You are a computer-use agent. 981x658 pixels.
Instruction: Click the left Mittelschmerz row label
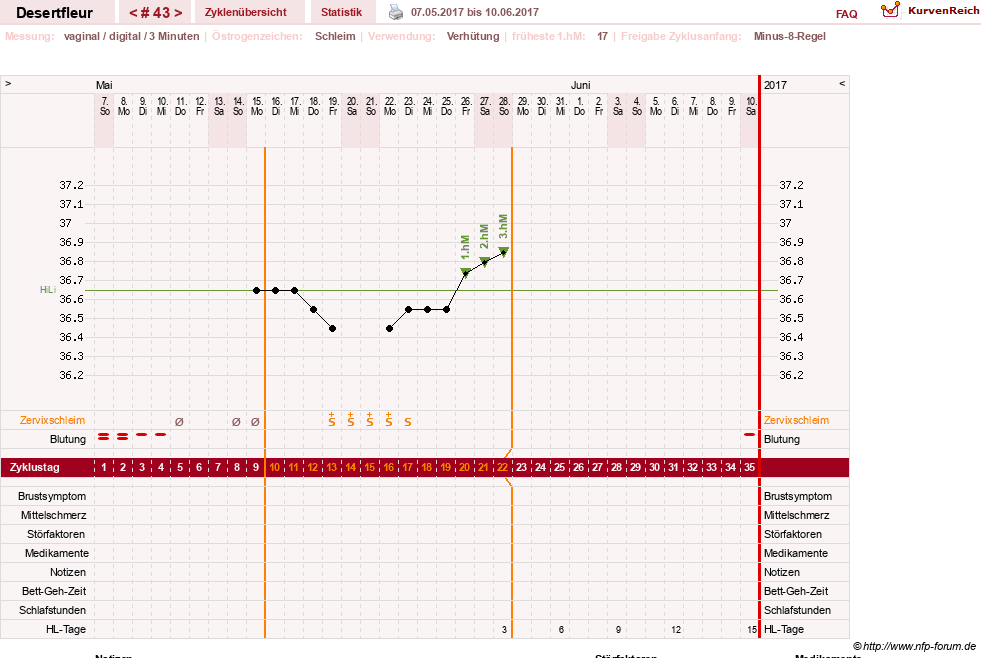pos(54,515)
